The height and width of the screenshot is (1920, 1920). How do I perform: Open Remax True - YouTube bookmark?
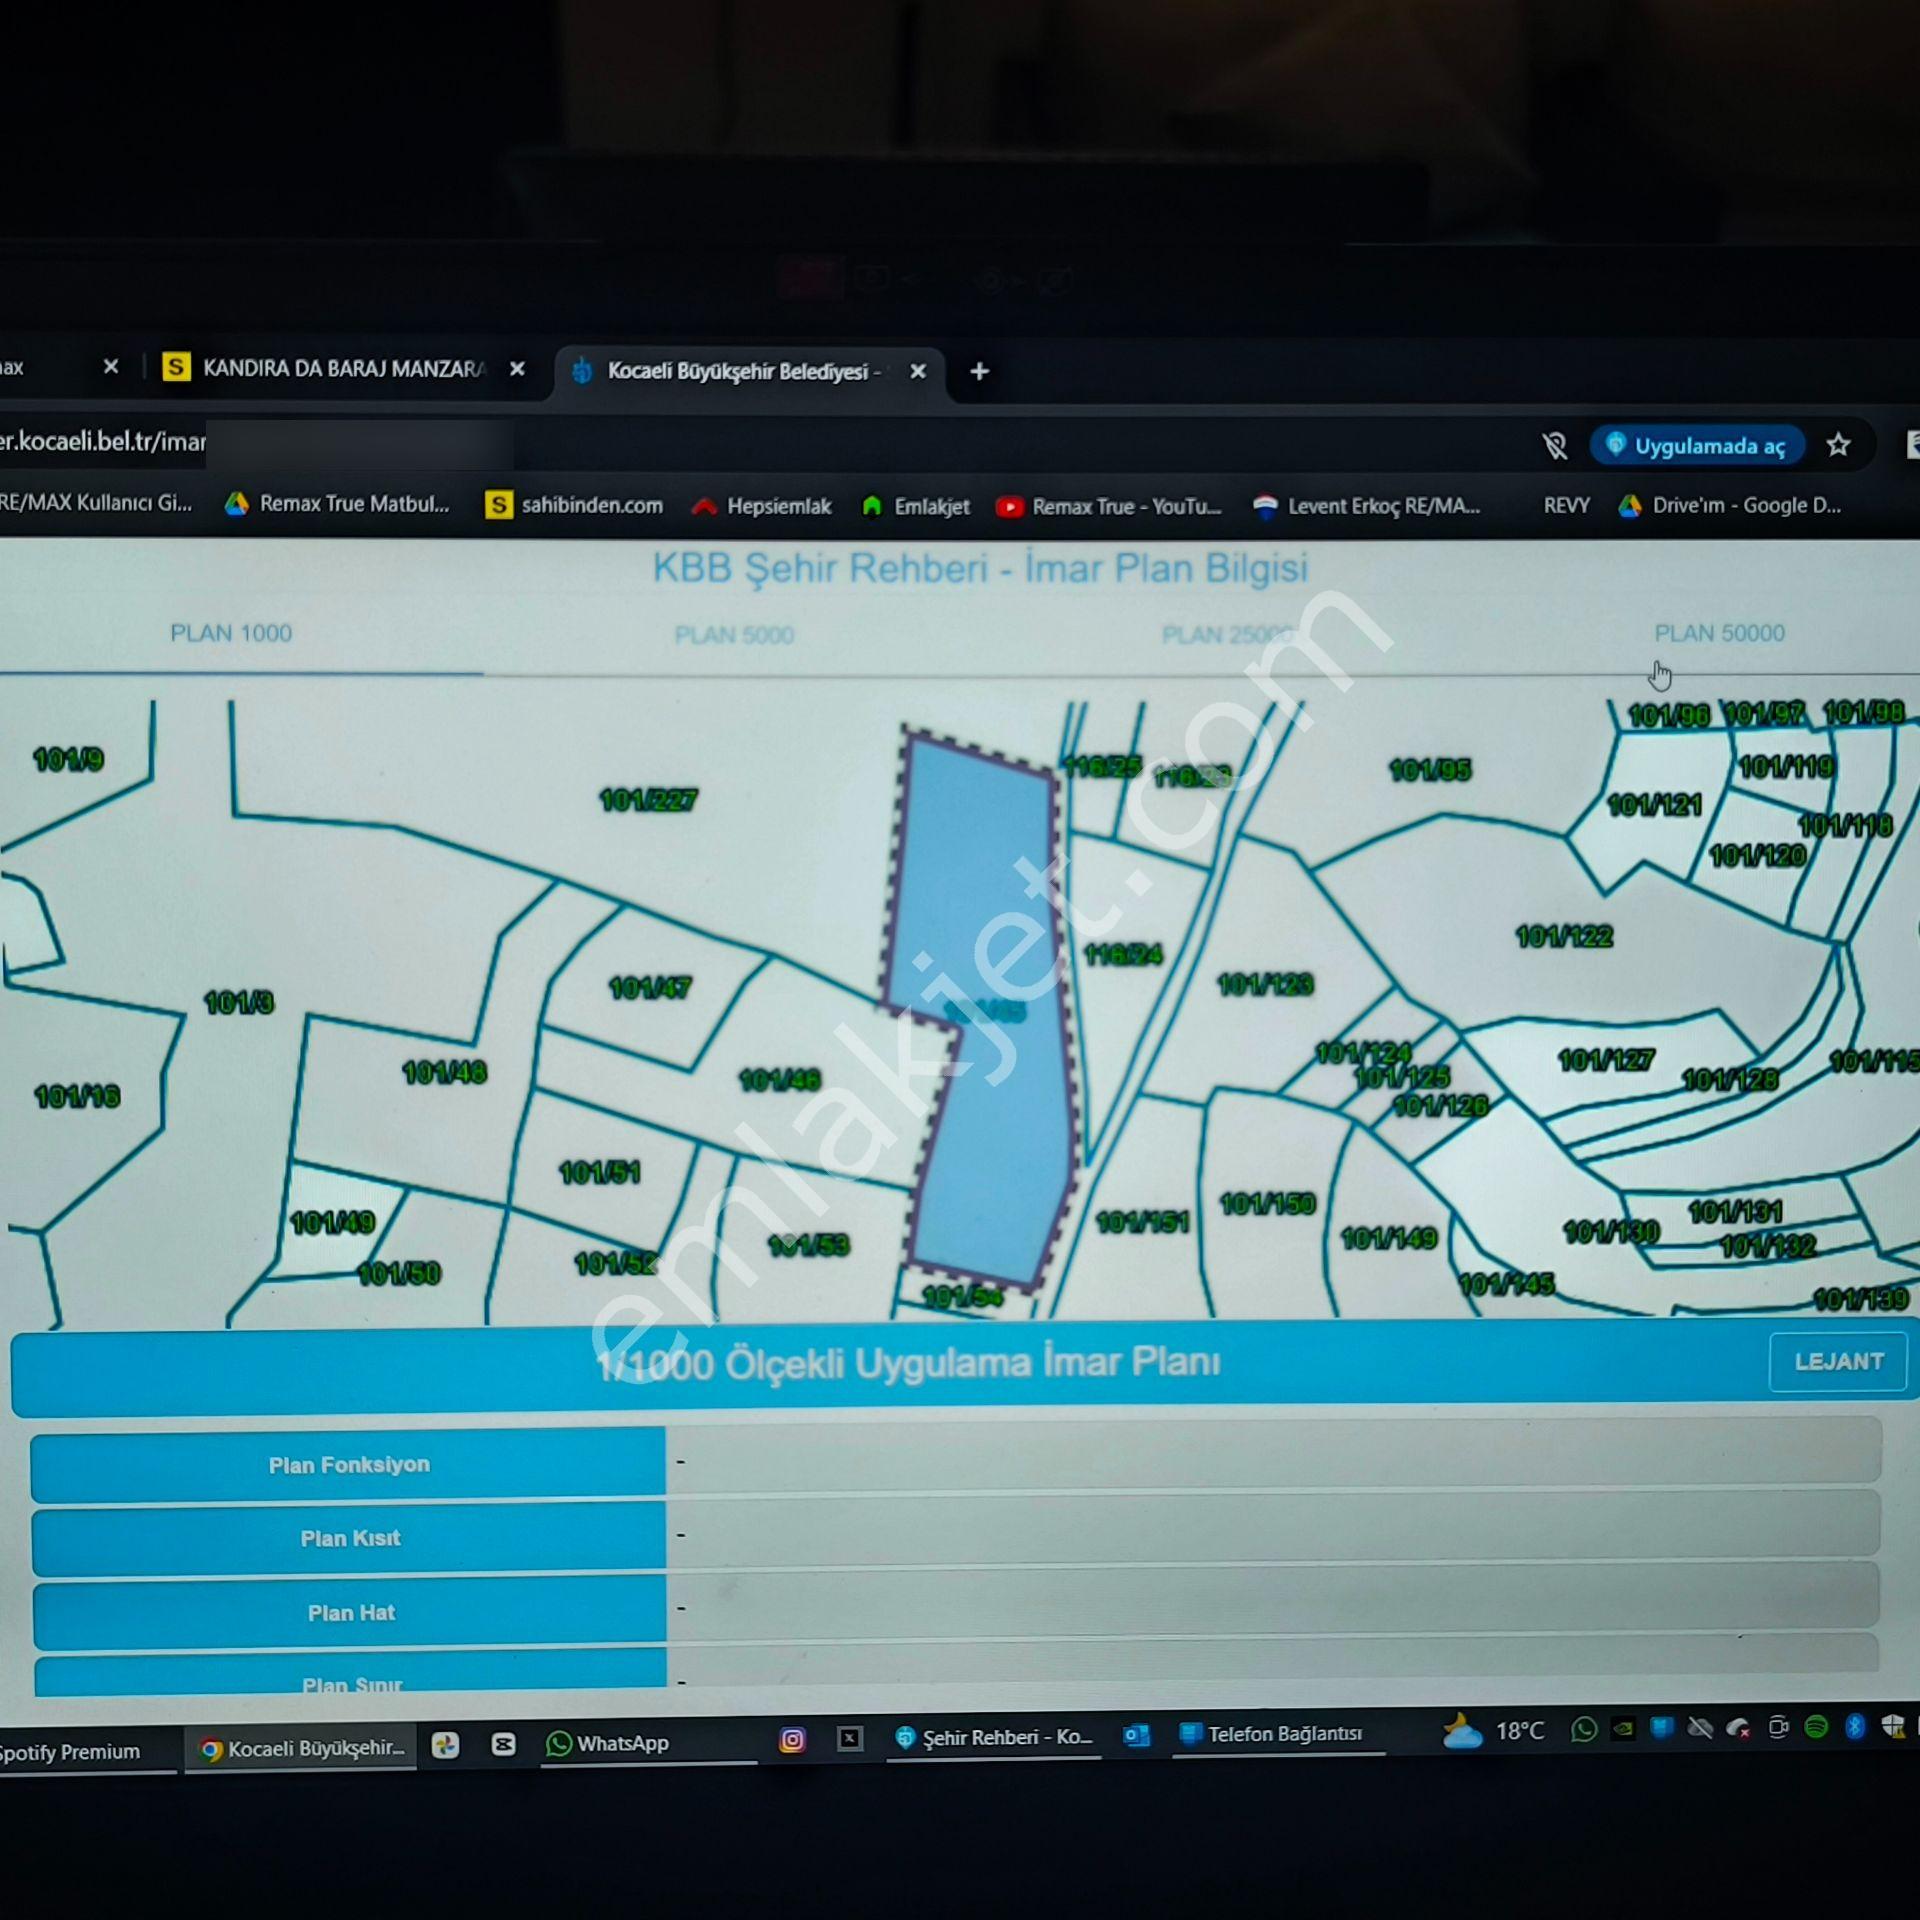[1109, 506]
